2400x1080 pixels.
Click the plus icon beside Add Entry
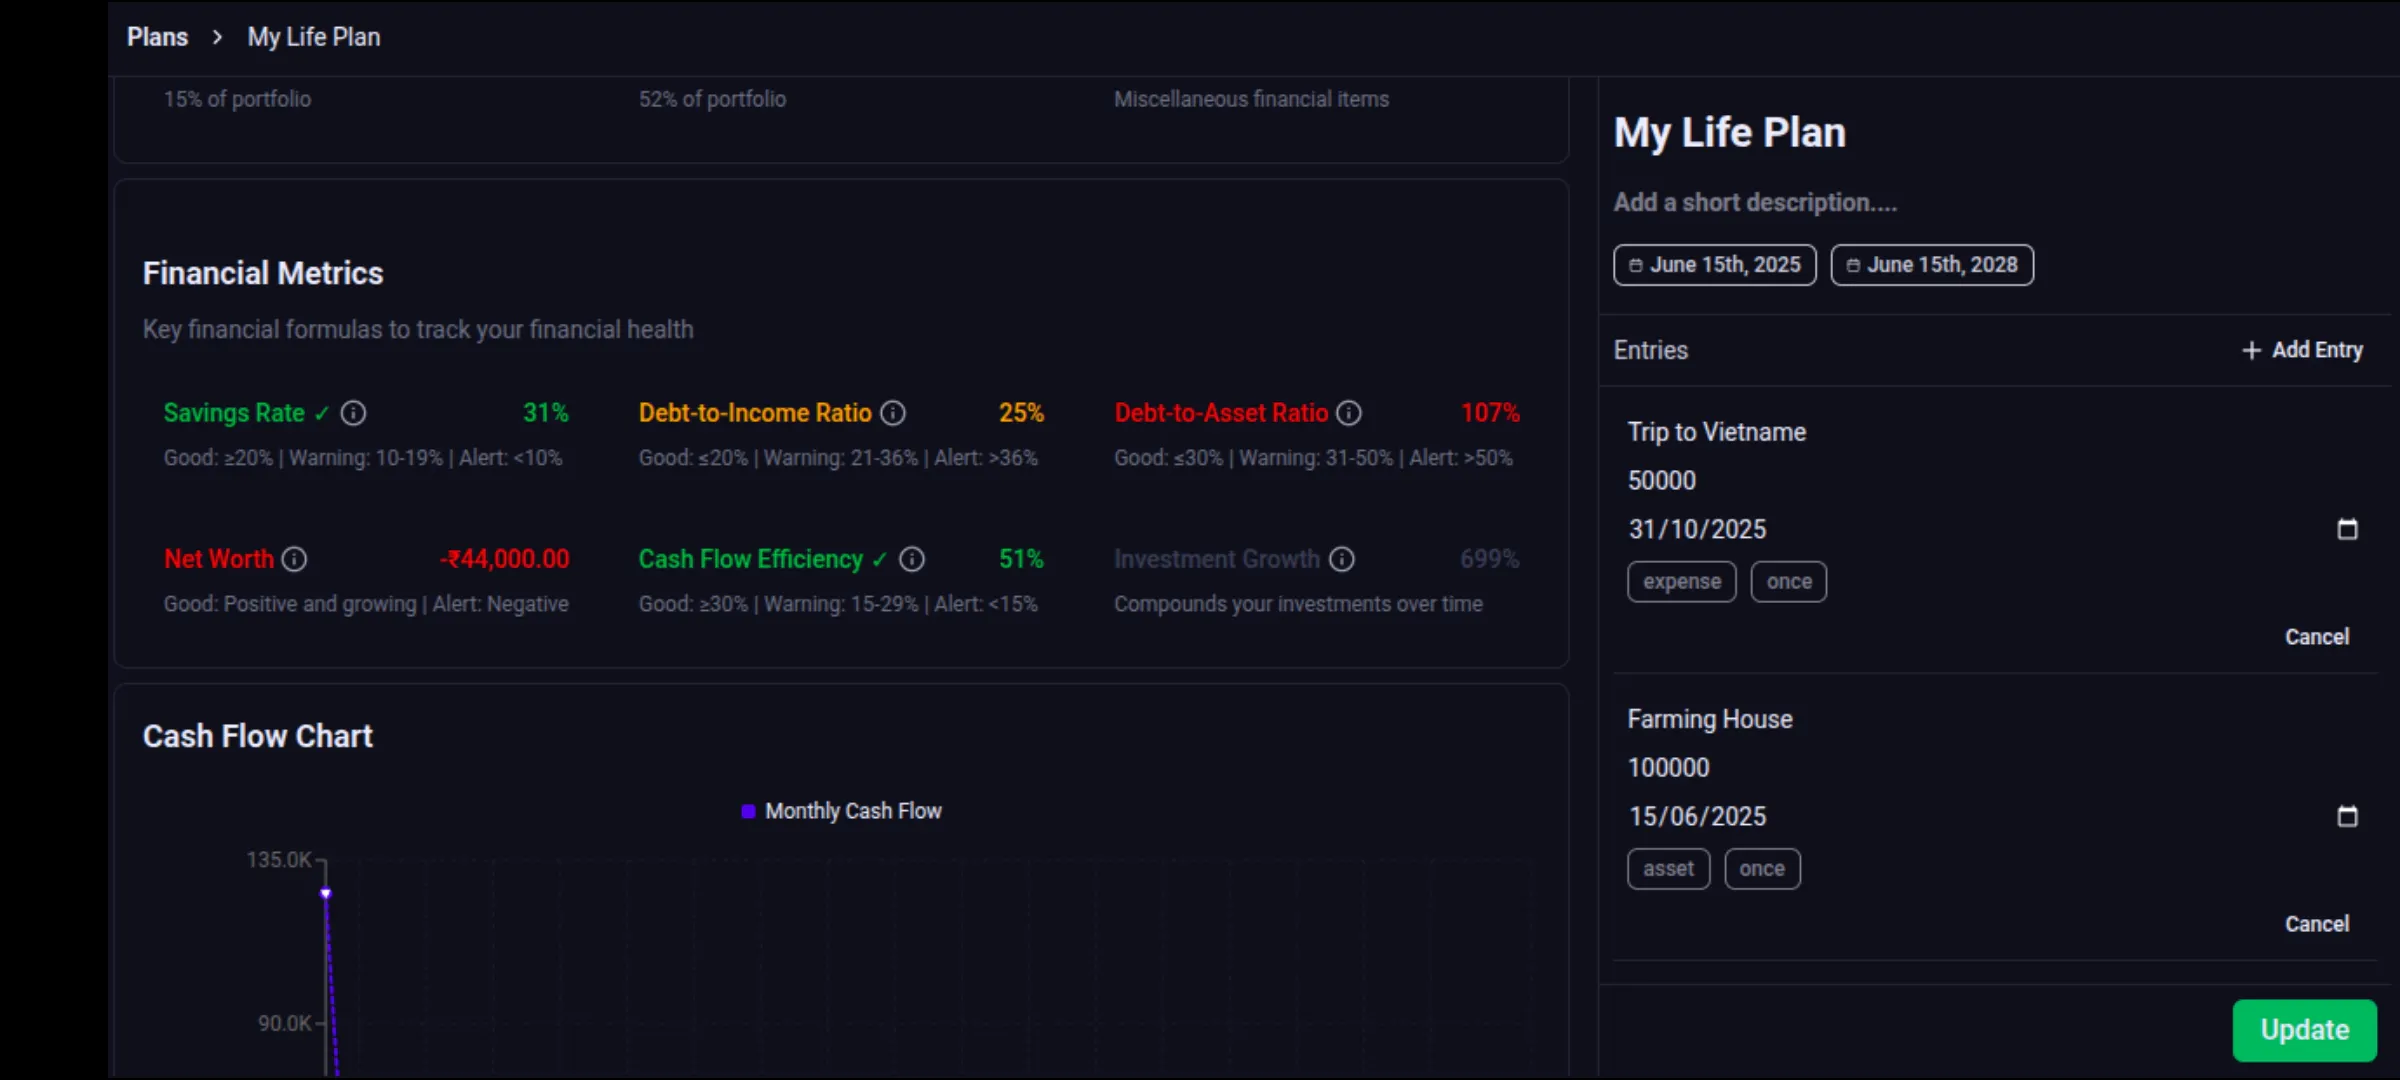(x=2251, y=350)
